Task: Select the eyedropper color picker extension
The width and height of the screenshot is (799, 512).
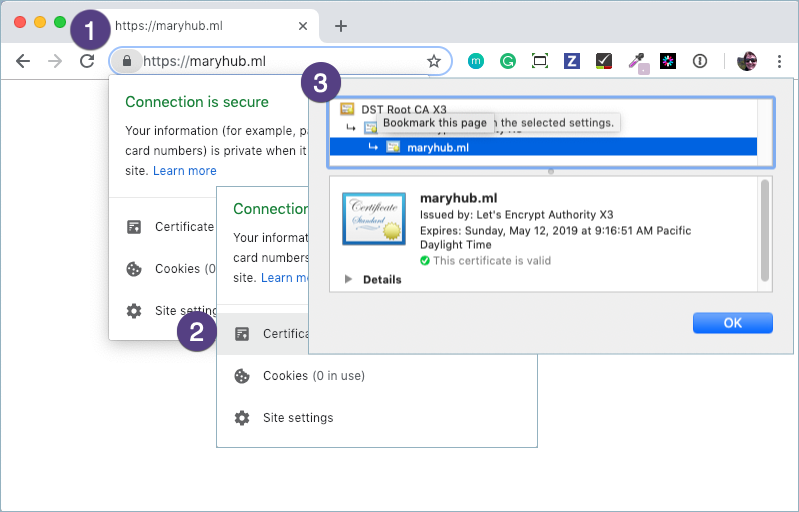Action: point(637,63)
